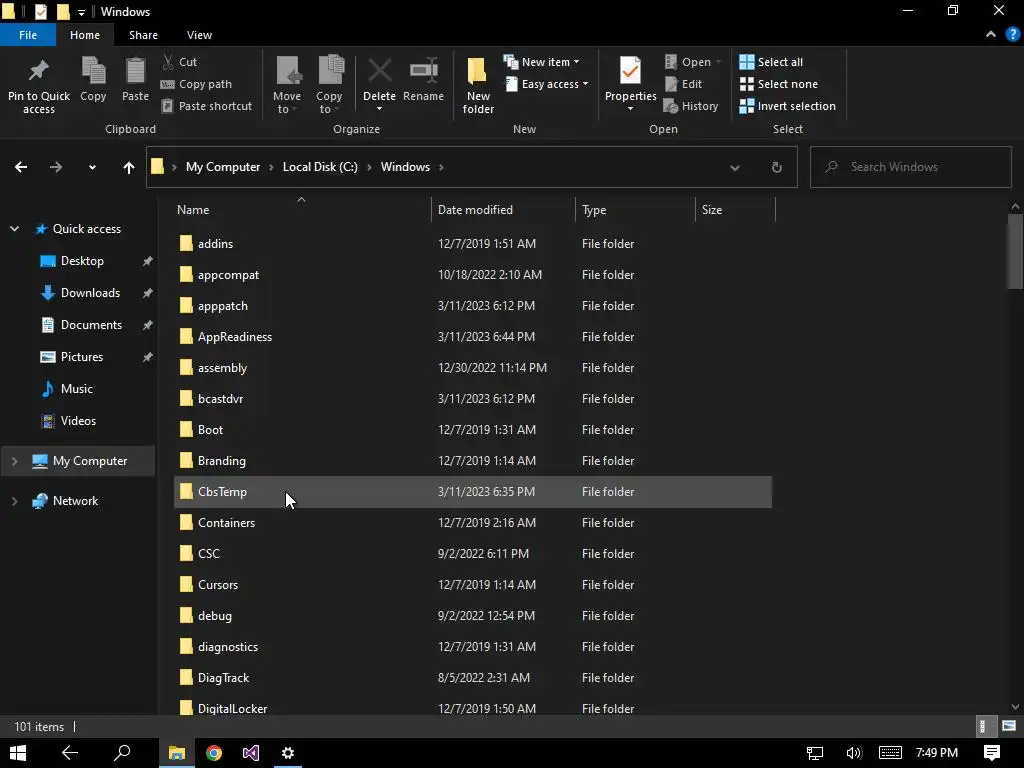The width and height of the screenshot is (1024, 768).
Task: Select all items
Action: pos(771,62)
